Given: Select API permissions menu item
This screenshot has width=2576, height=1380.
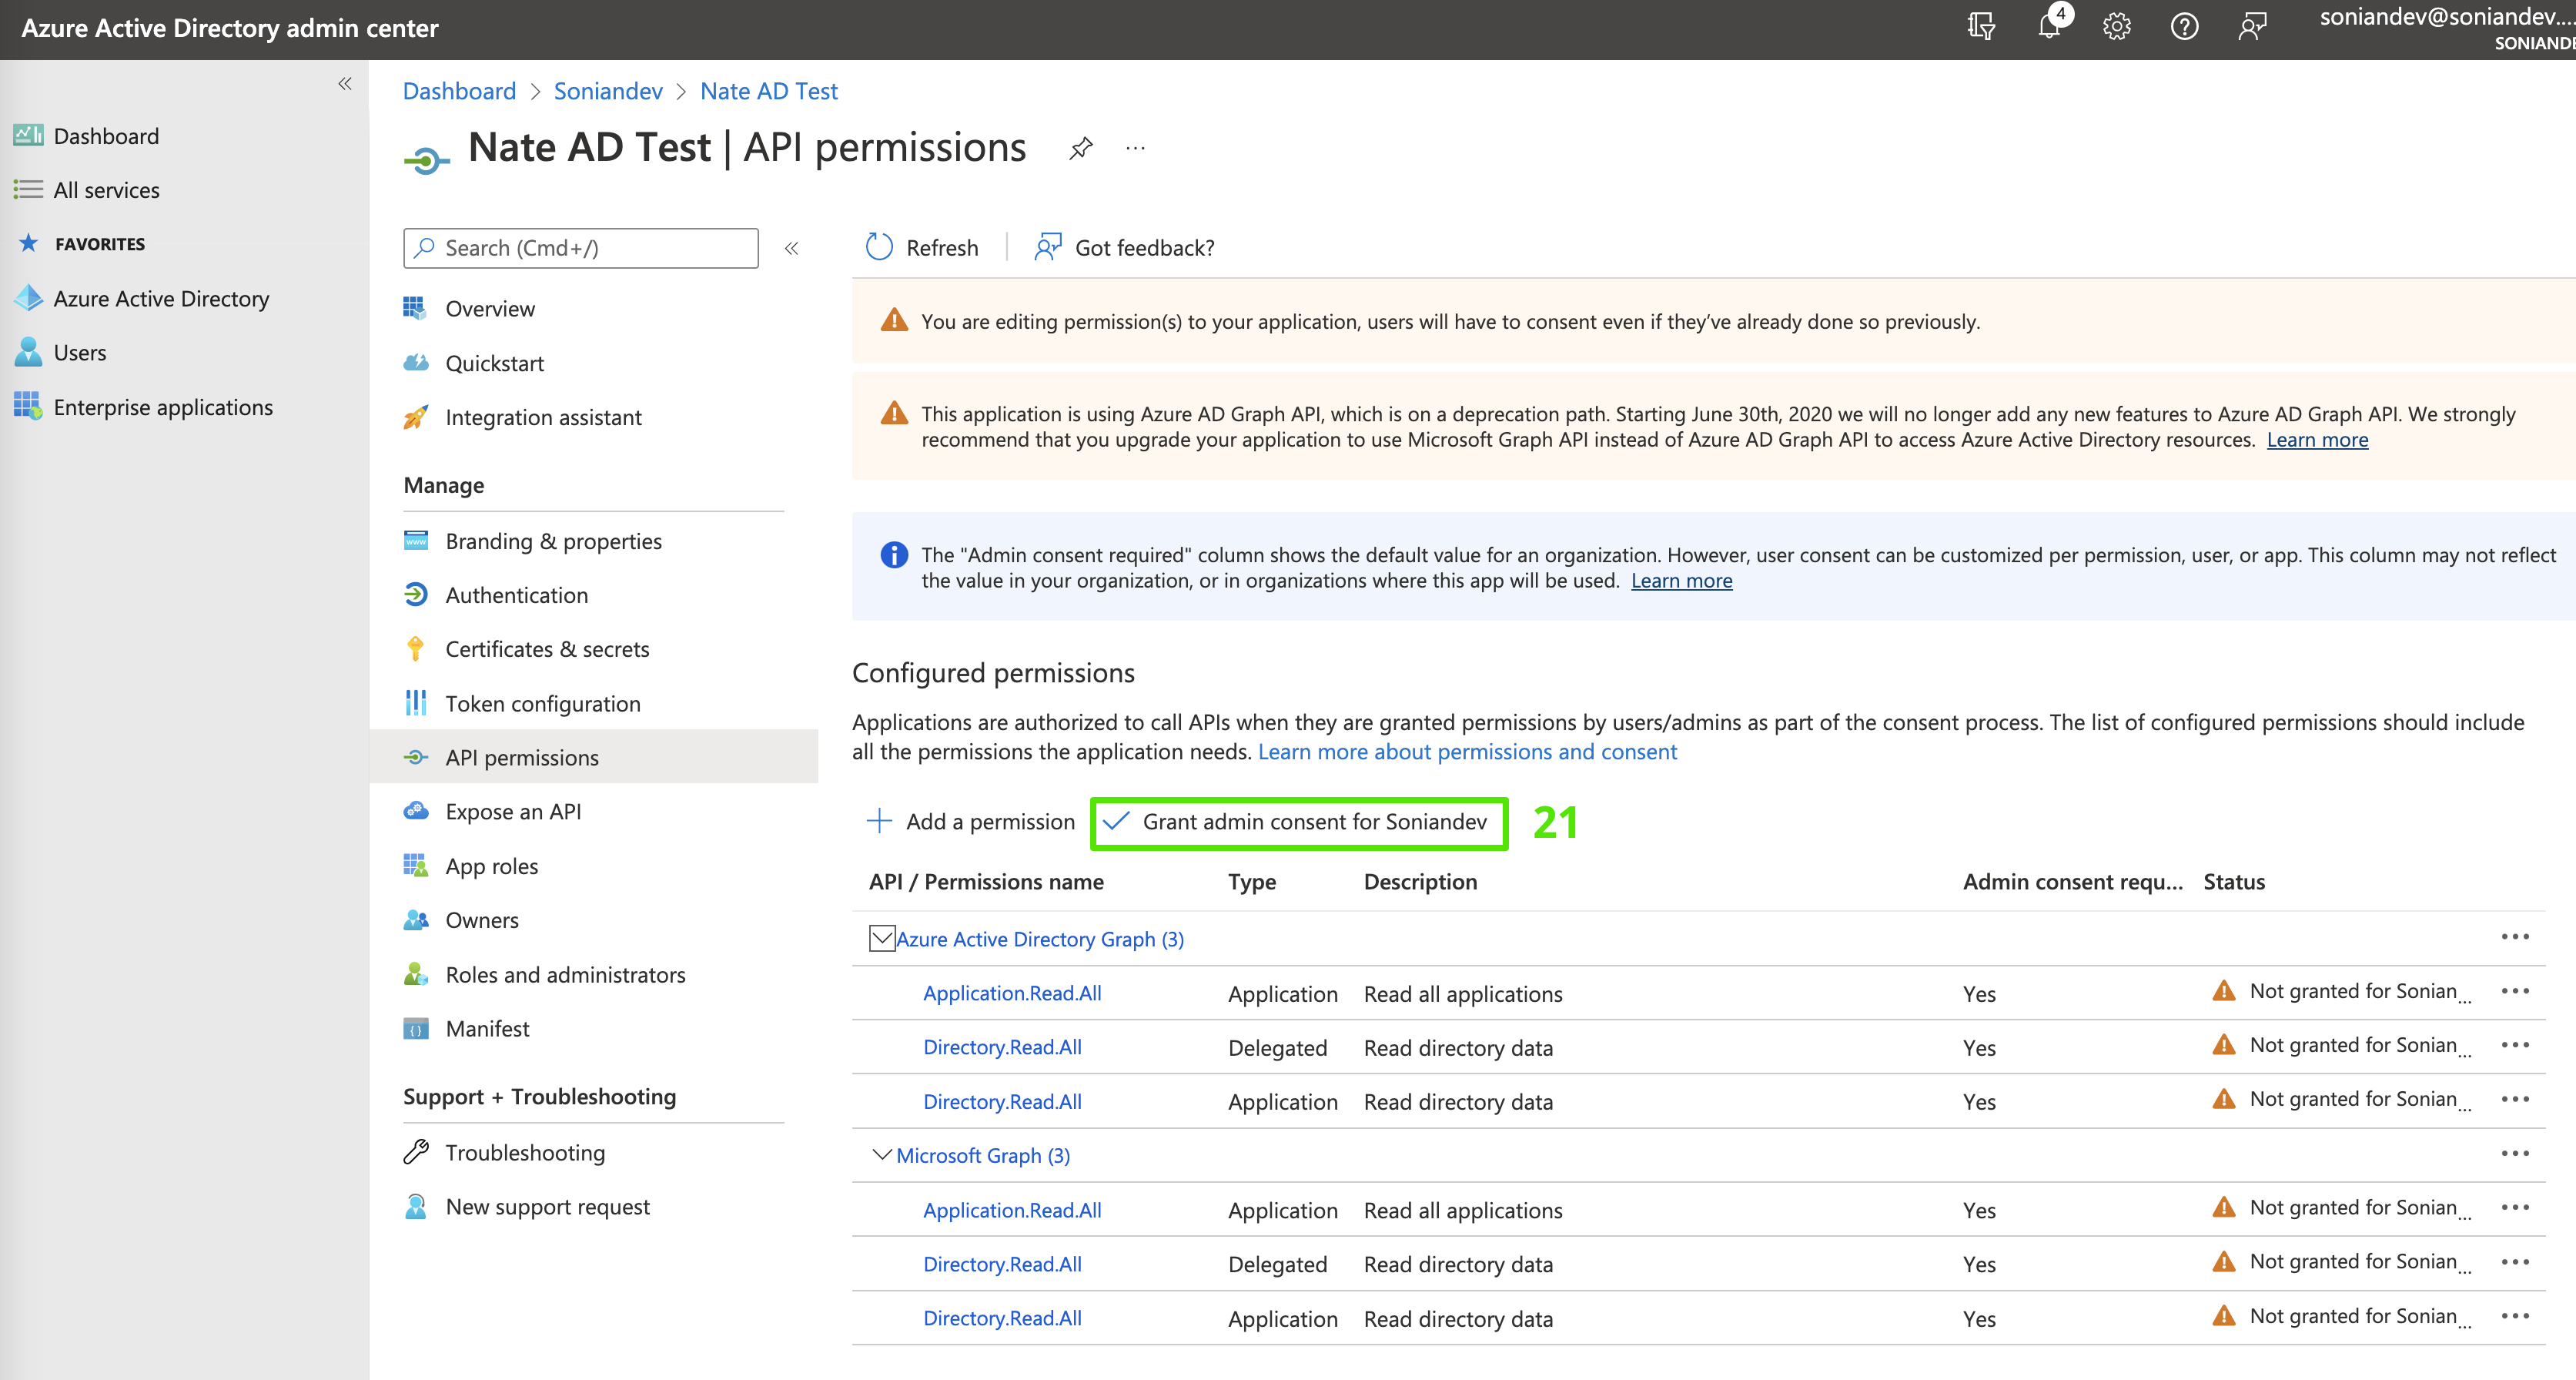Looking at the screenshot, I should (593, 758).
